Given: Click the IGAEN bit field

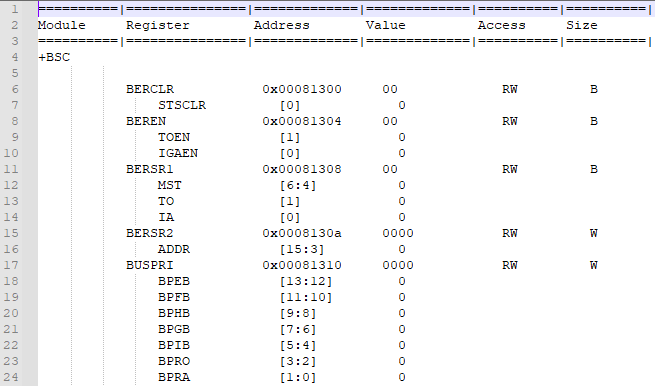Looking at the screenshot, I should pos(178,153).
